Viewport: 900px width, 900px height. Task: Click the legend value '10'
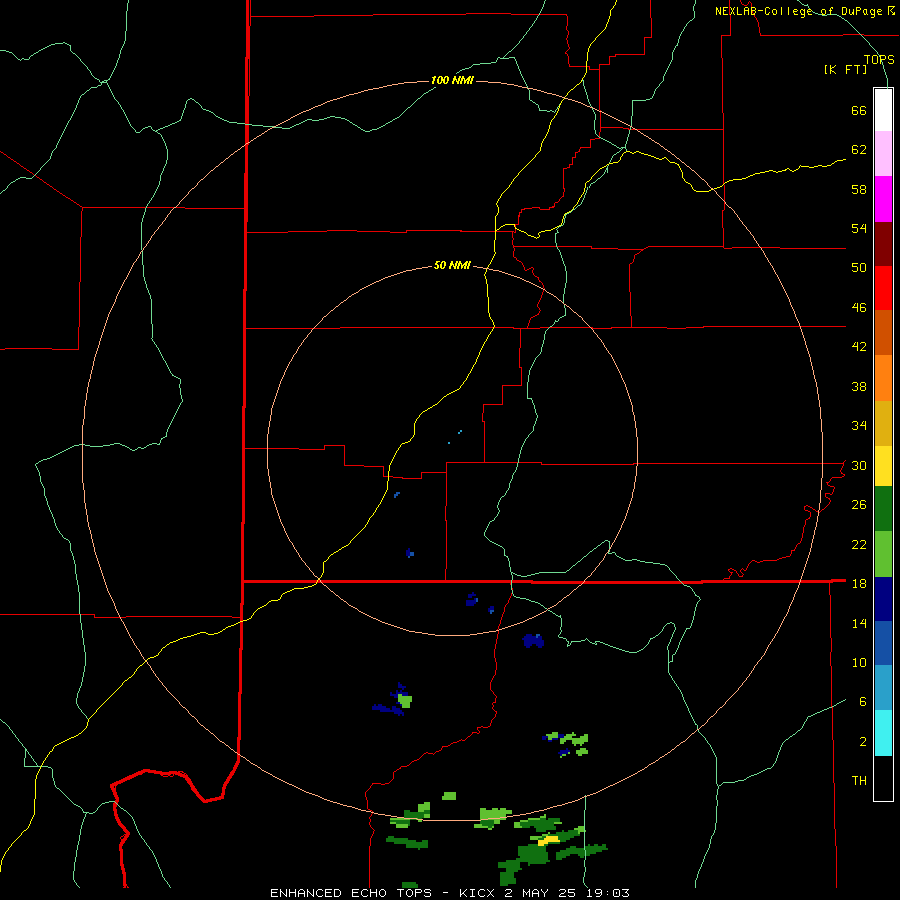tap(859, 663)
